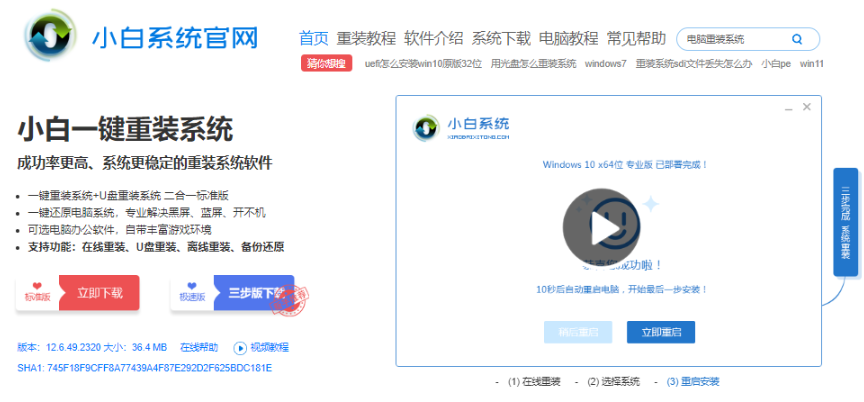This screenshot has height=402, width=864.
Task: Click the 三步完成 系统重装 side tab
Action: coord(845,222)
